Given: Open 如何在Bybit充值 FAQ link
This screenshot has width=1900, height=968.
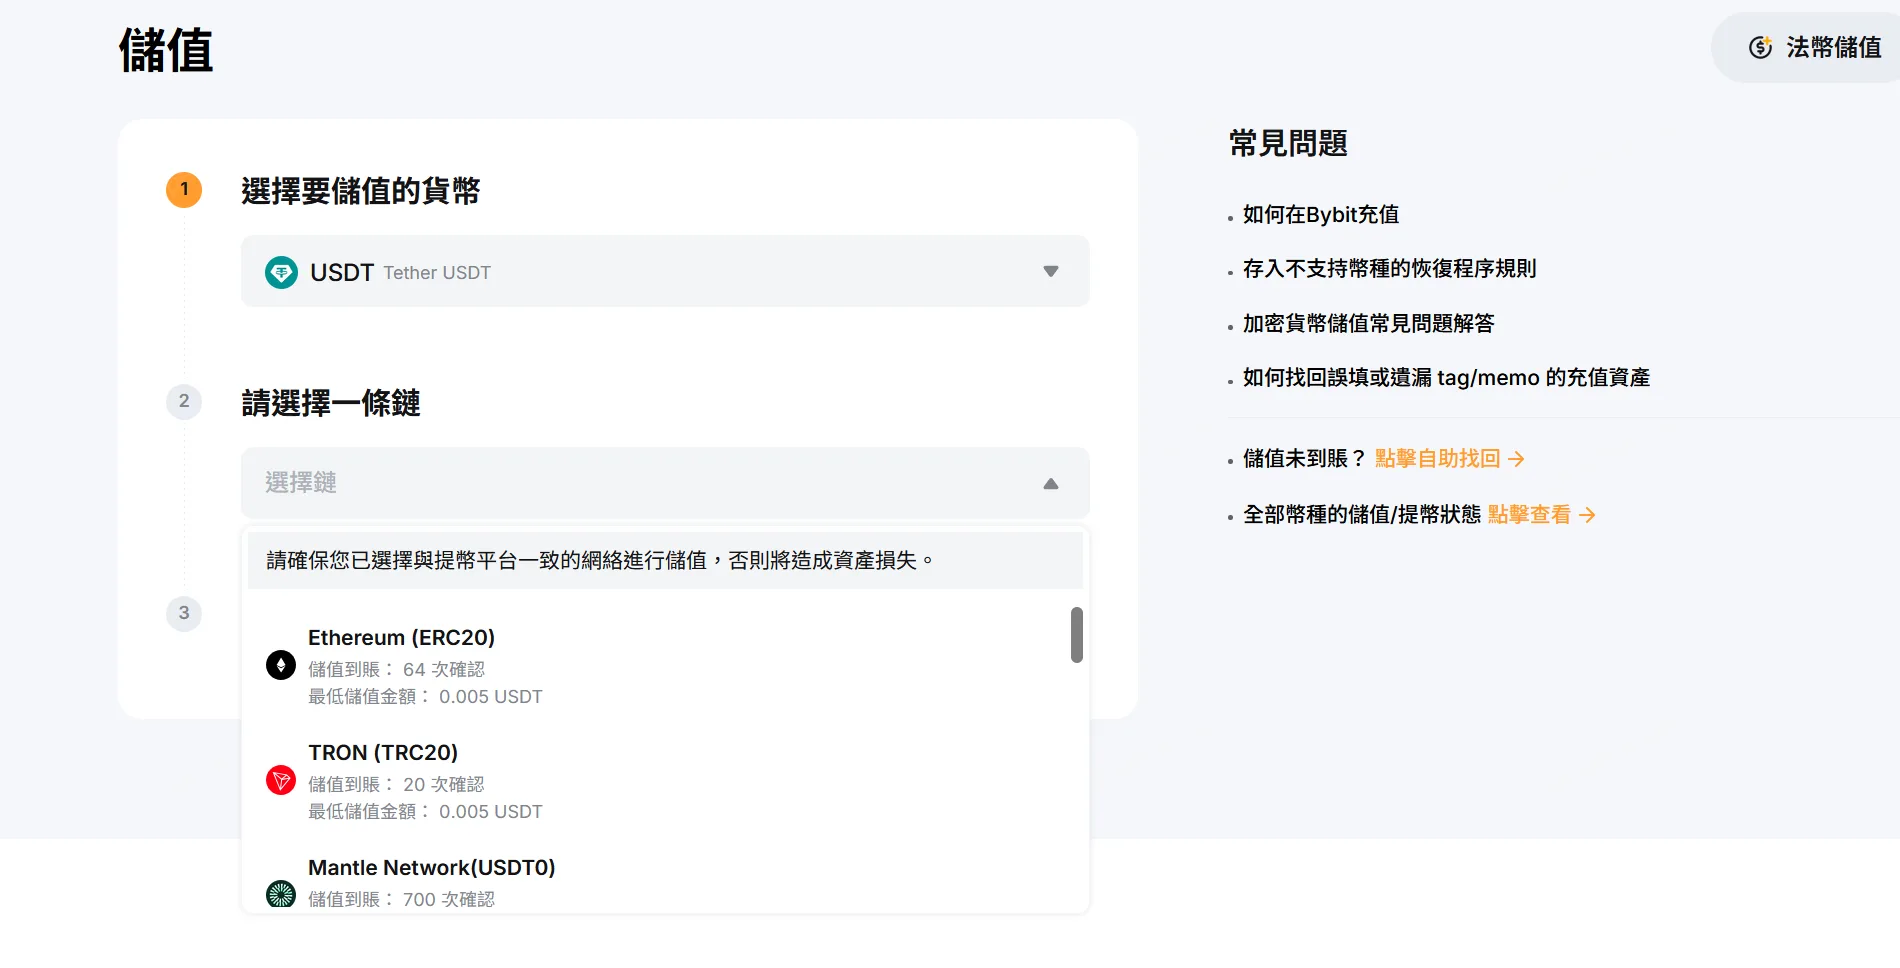Looking at the screenshot, I should click(x=1320, y=214).
